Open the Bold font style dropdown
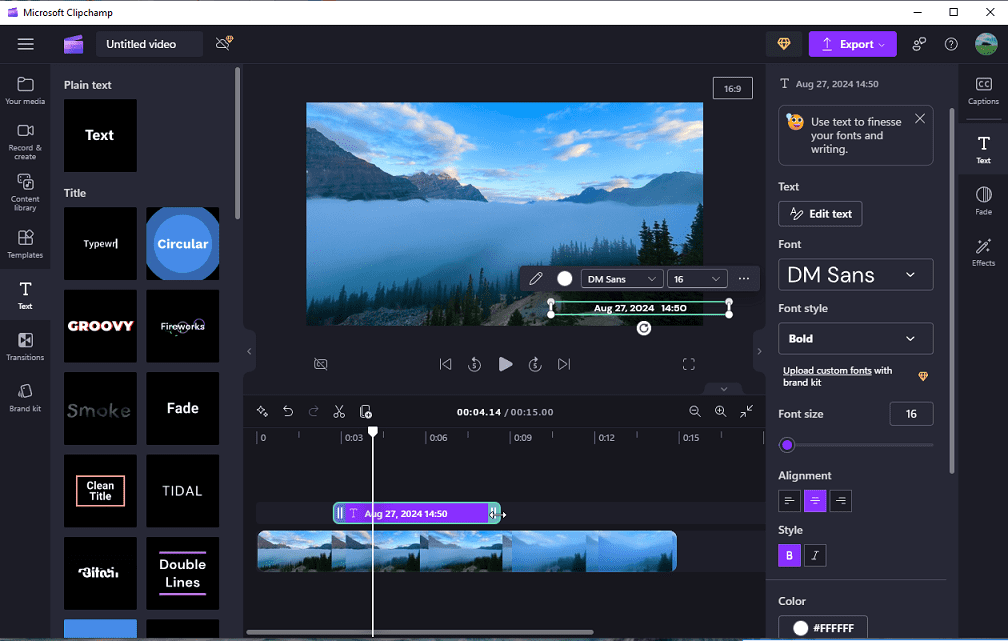 pos(856,338)
